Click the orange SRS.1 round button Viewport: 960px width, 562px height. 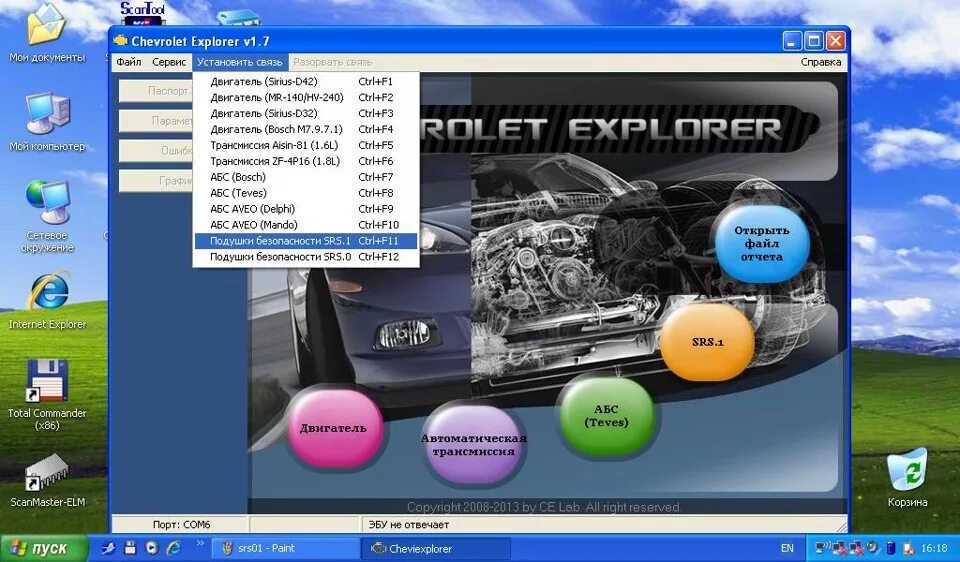click(707, 342)
